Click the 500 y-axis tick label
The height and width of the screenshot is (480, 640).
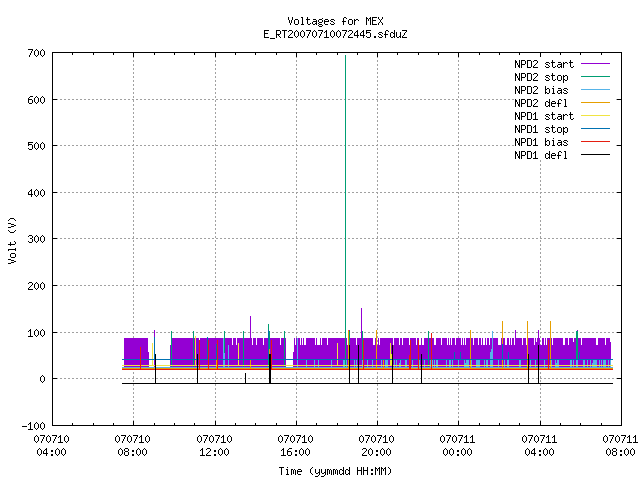tap(36, 147)
